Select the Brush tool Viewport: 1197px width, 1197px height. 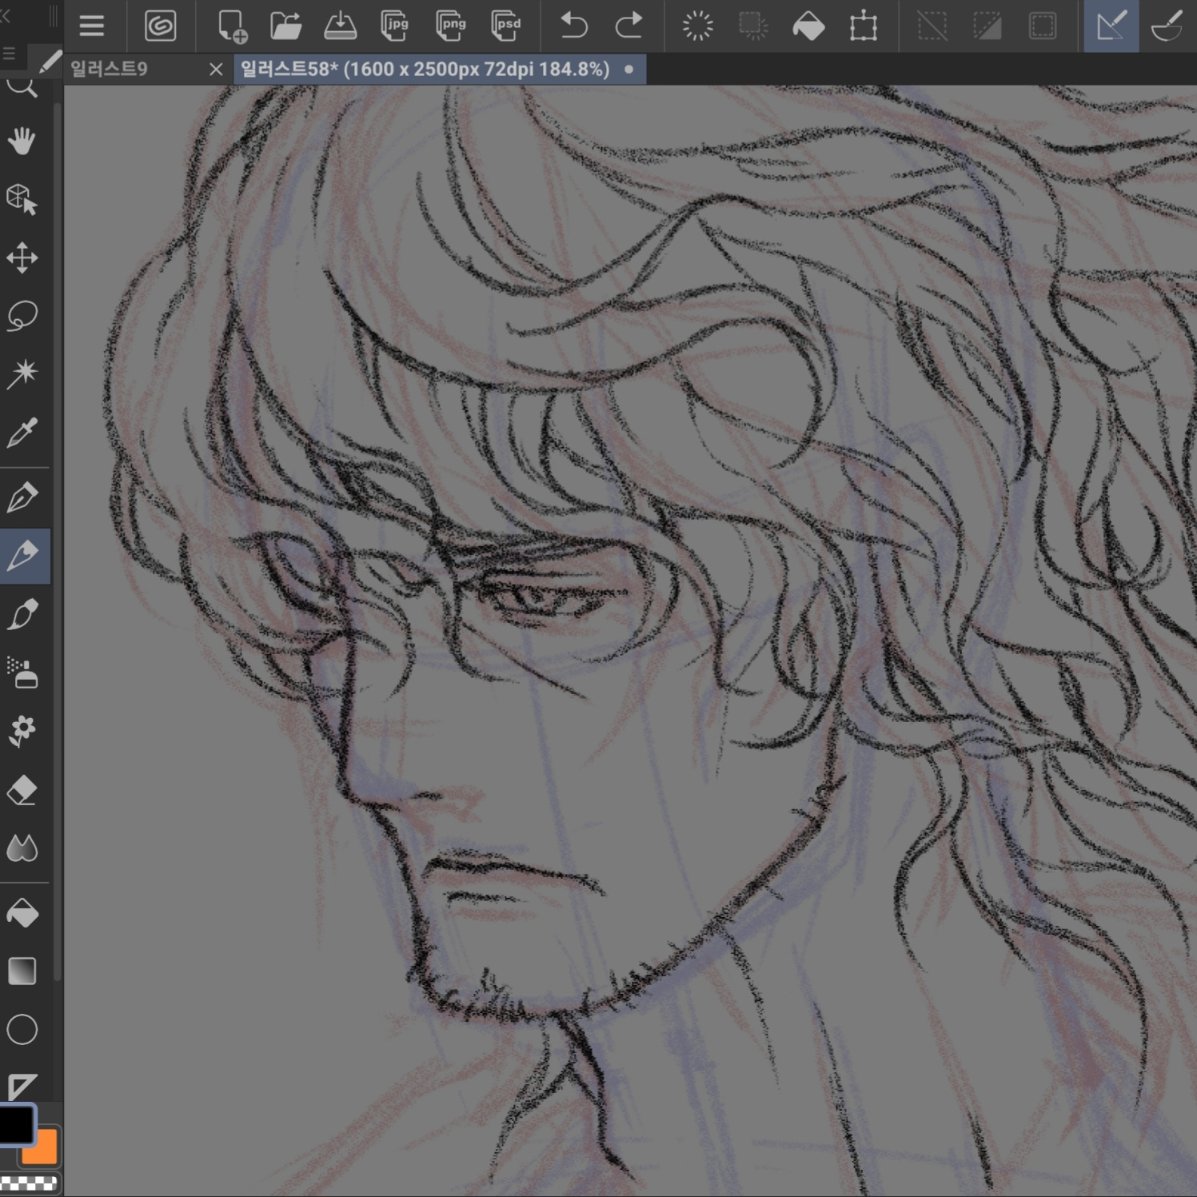click(x=22, y=615)
